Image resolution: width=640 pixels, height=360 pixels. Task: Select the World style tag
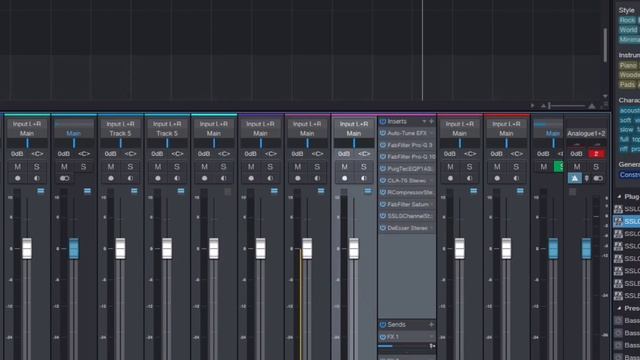click(x=628, y=30)
